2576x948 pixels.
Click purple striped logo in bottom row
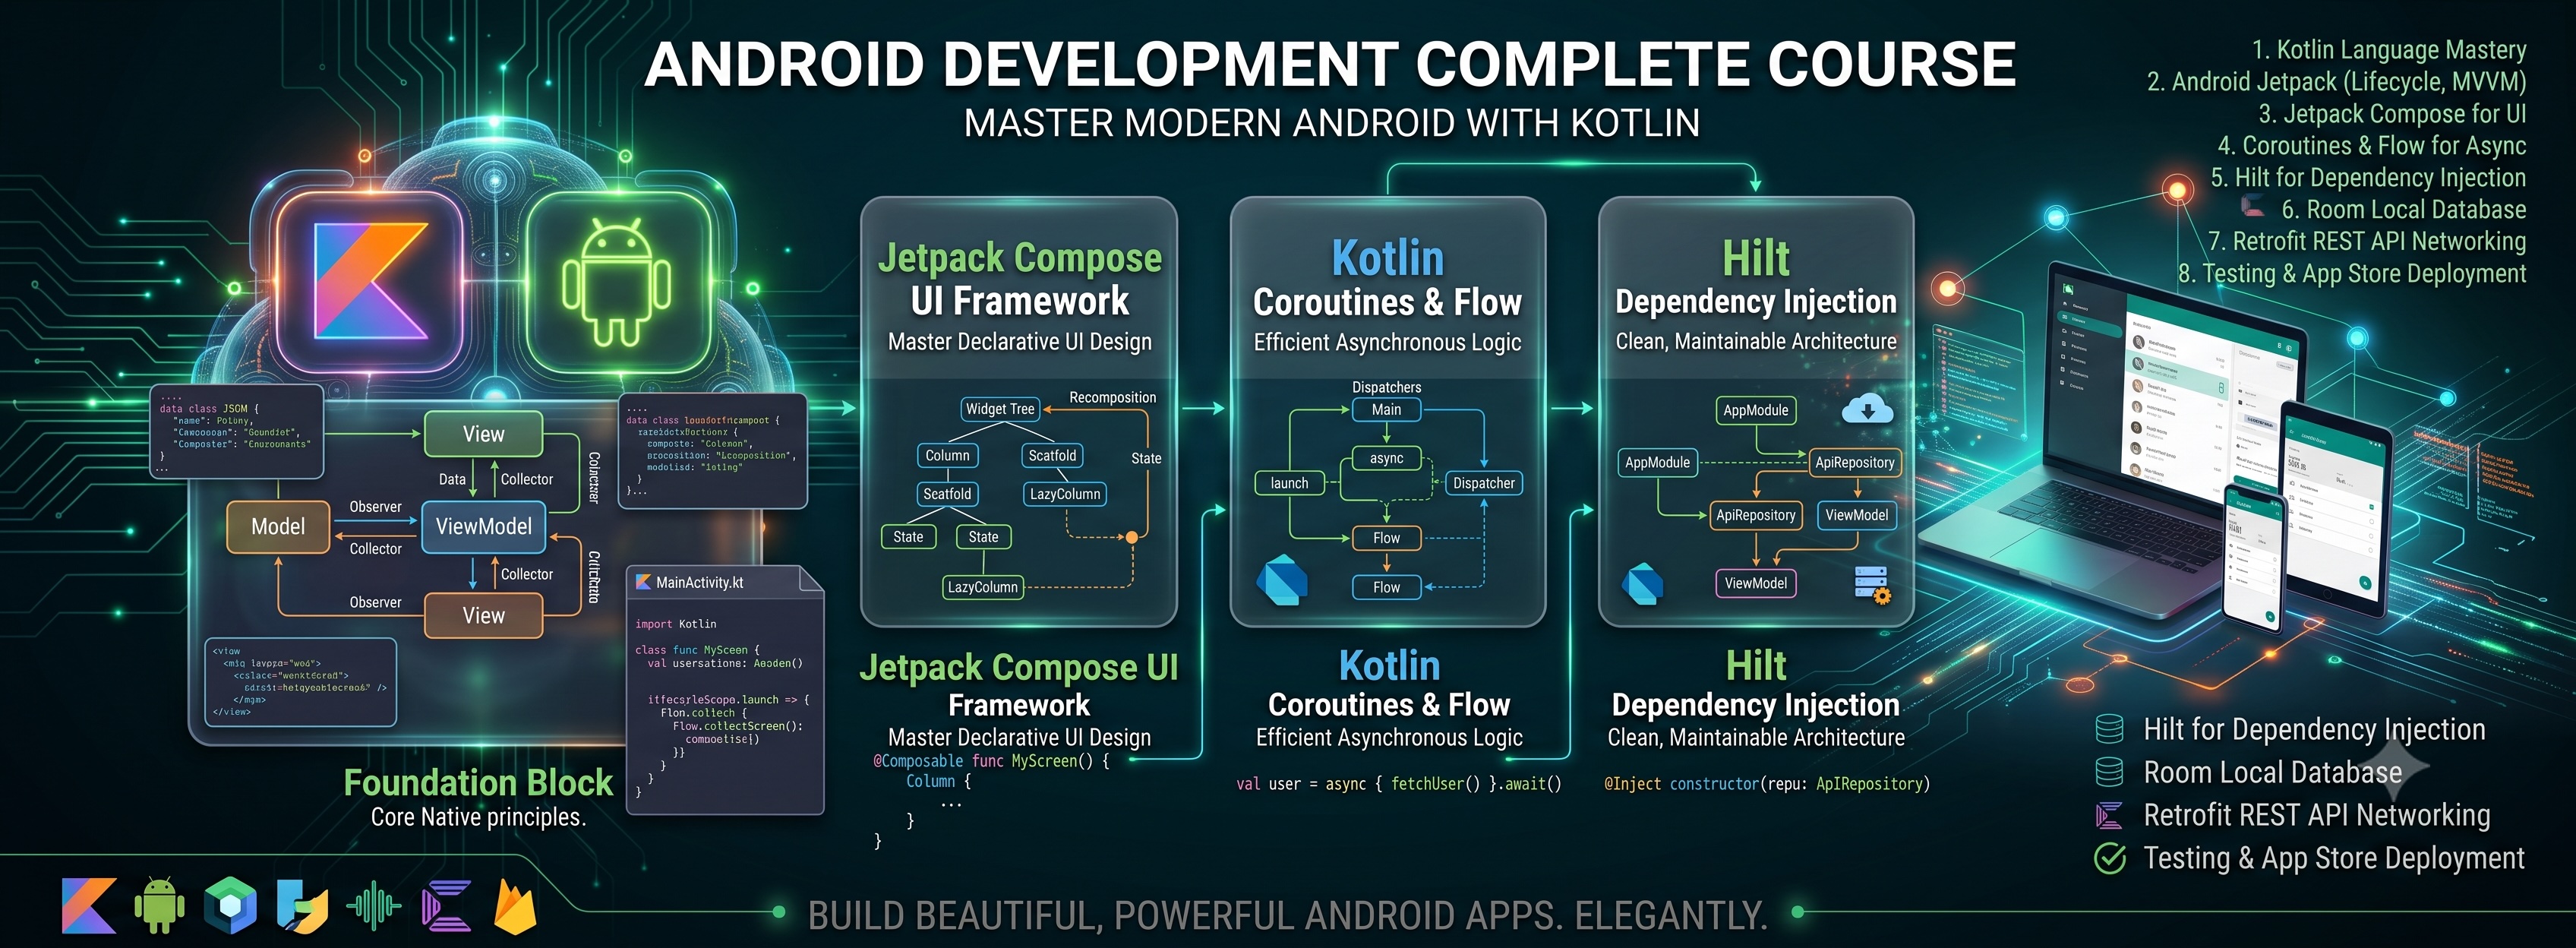[446, 906]
